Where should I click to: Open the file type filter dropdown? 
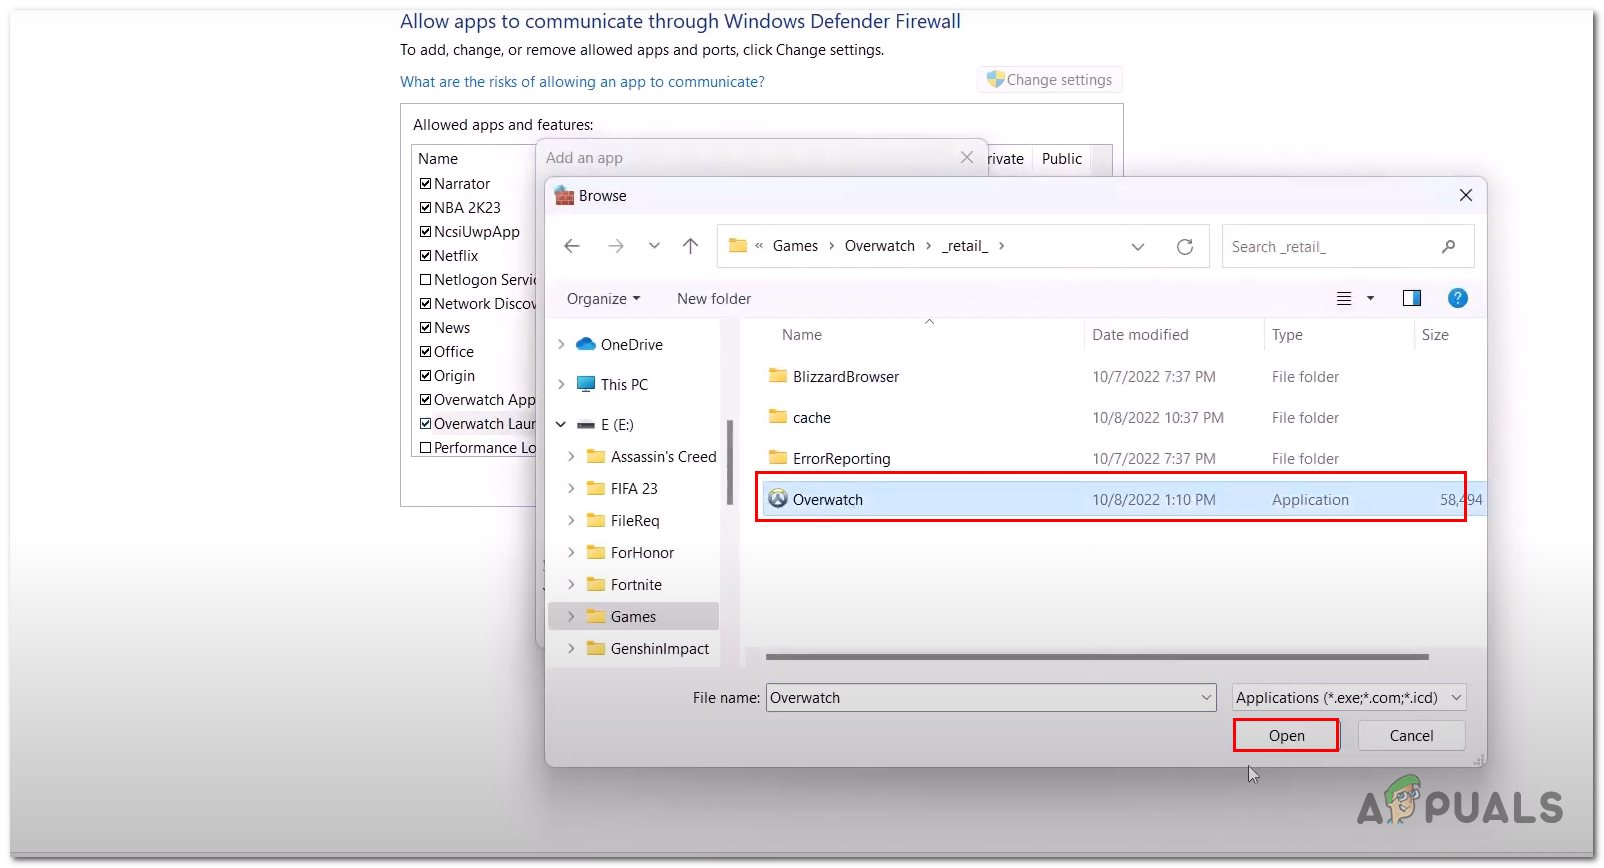(1349, 698)
